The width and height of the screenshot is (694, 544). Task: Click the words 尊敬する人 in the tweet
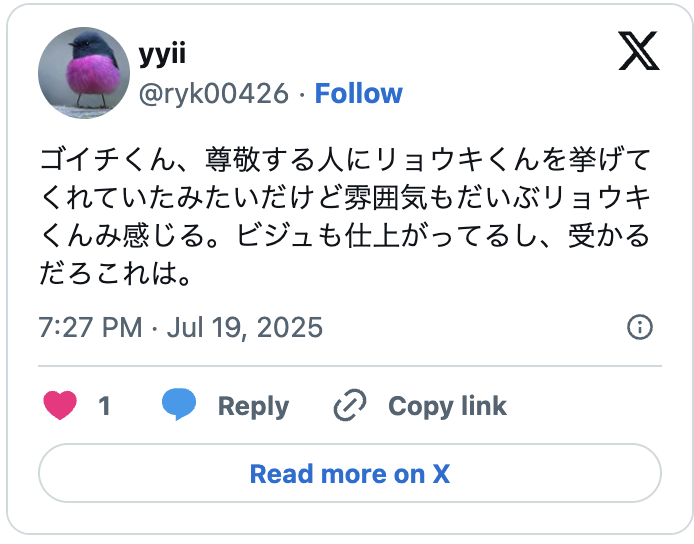[x=274, y=160]
